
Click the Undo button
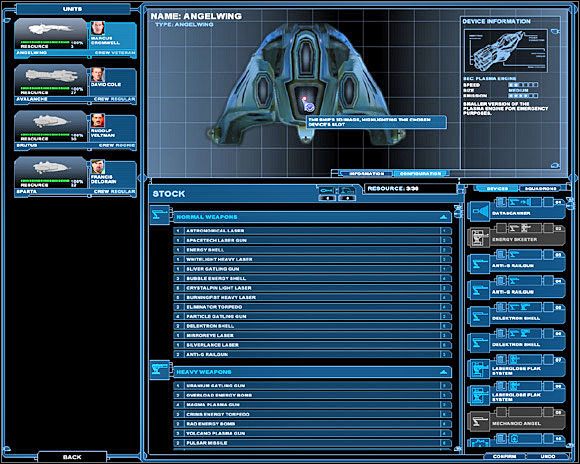547,457
